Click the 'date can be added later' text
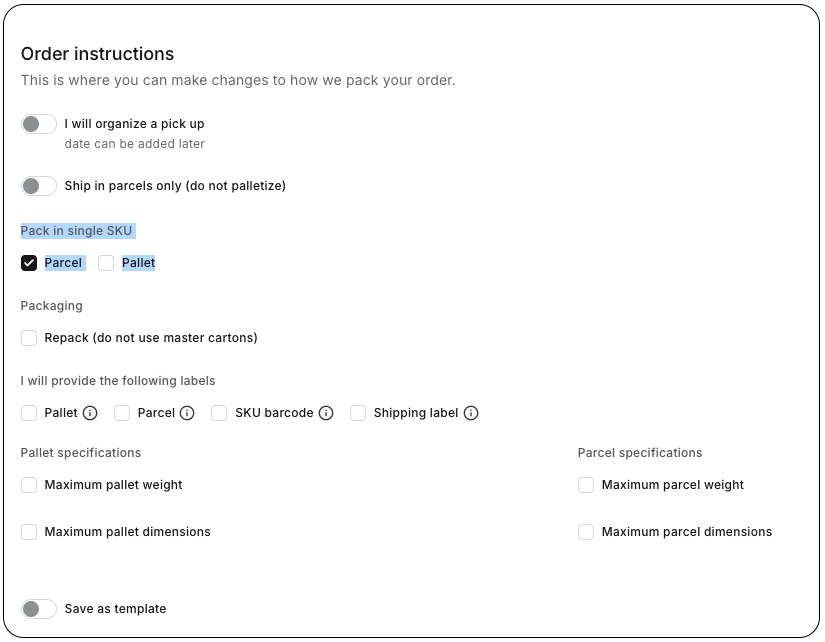This screenshot has width=825, height=642. 134,144
